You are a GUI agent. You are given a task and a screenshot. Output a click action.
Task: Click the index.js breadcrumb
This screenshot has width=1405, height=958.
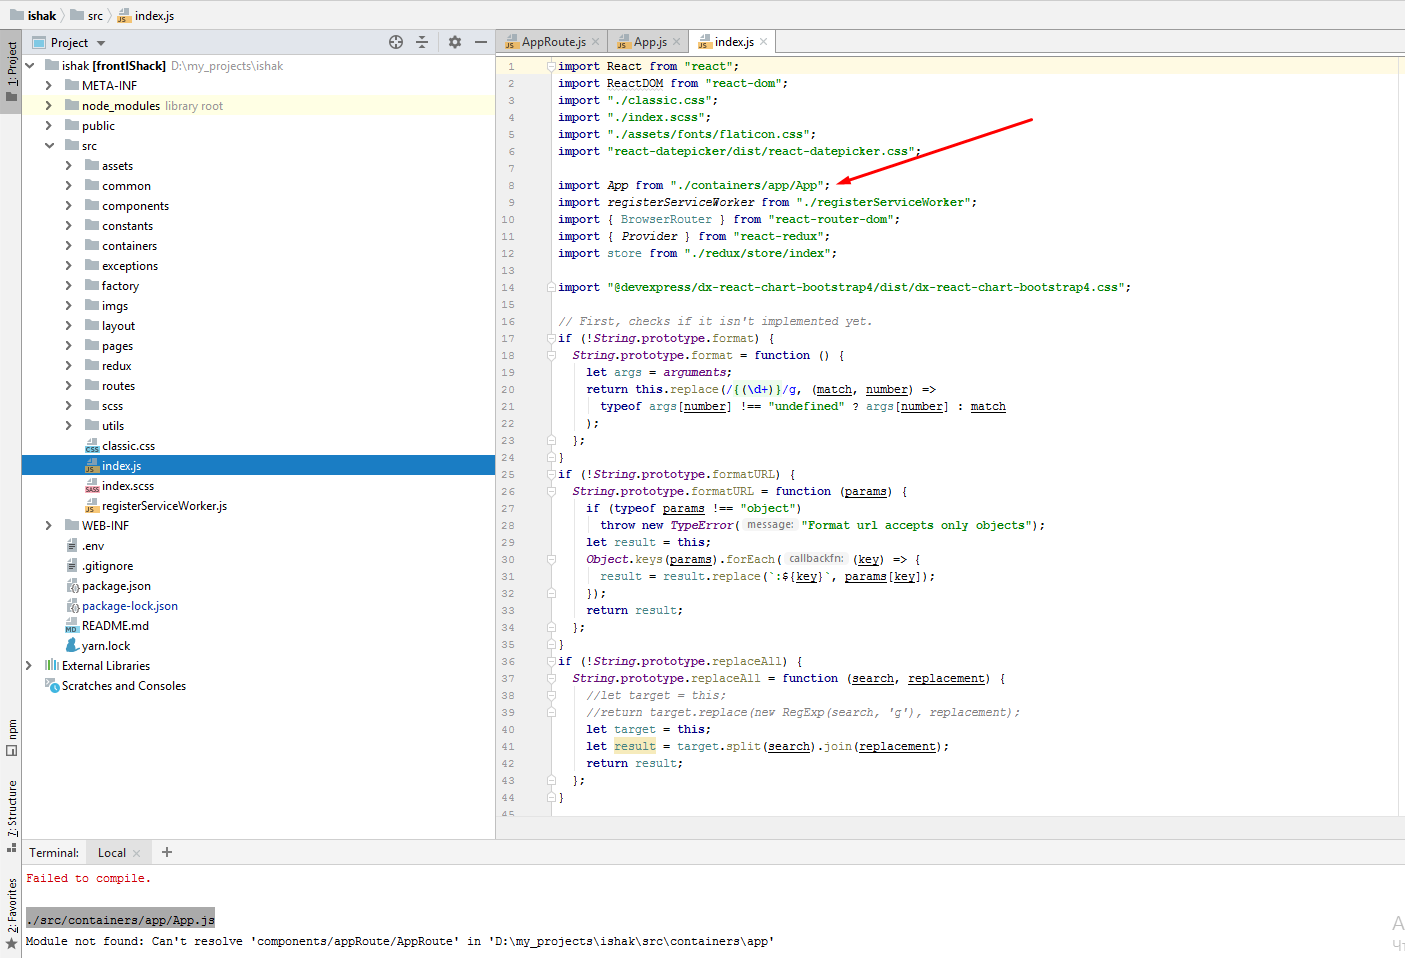(146, 15)
